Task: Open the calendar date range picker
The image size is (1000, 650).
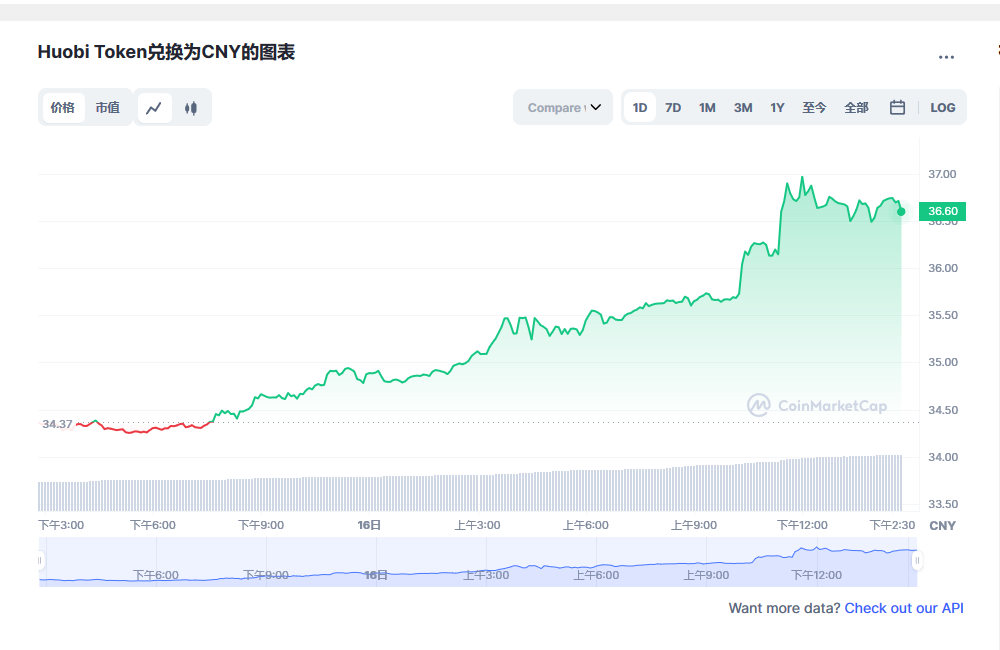Action: click(897, 107)
